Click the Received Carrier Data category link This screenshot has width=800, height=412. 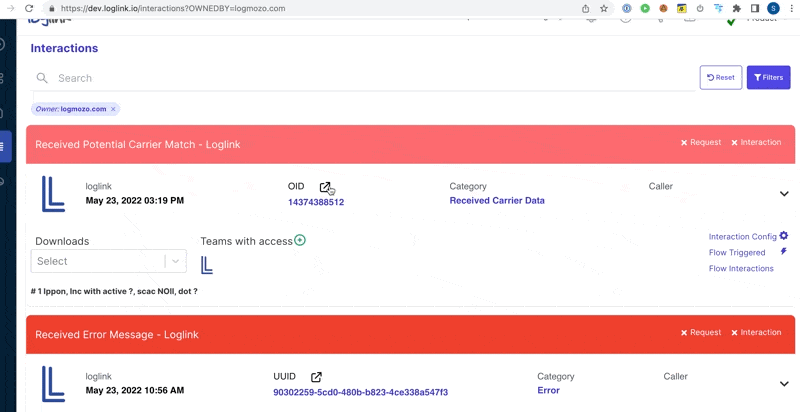coord(497,200)
